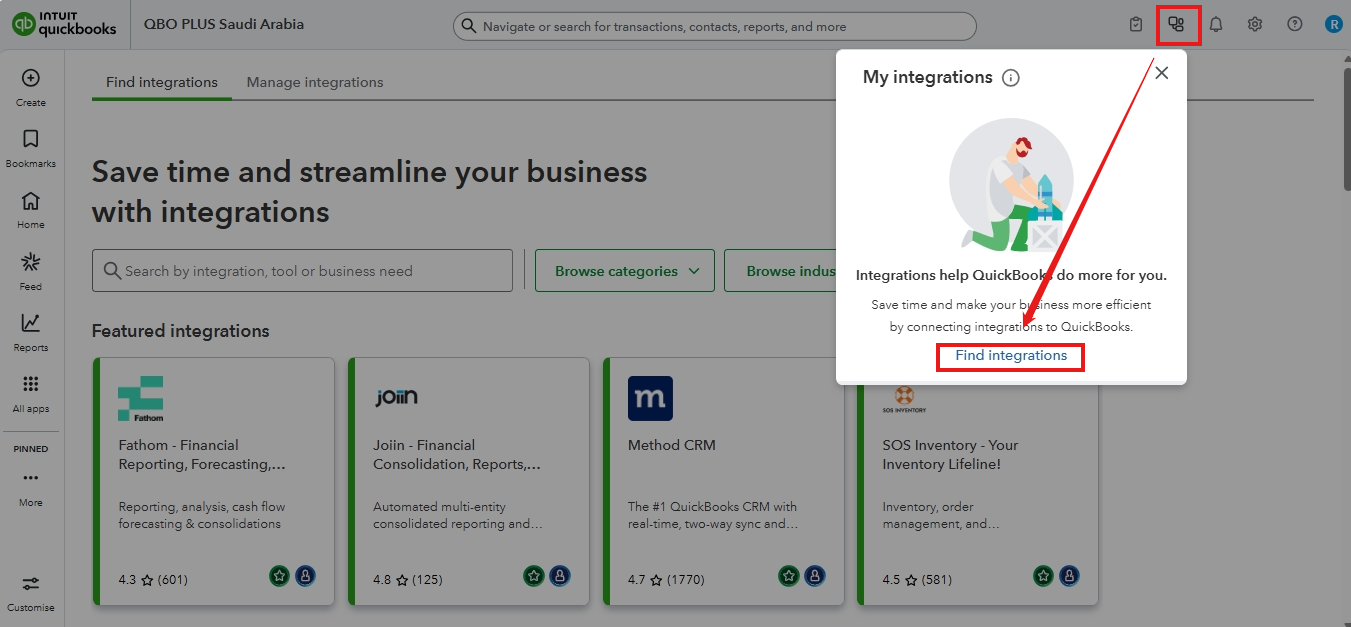Click the Find integrations link in popup
Image resolution: width=1351 pixels, height=627 pixels.
pos(1011,356)
